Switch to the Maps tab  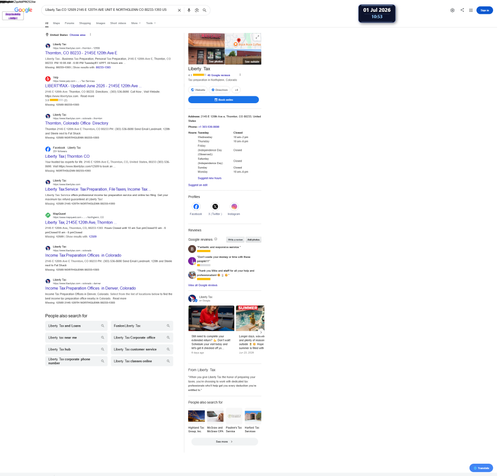(57, 23)
